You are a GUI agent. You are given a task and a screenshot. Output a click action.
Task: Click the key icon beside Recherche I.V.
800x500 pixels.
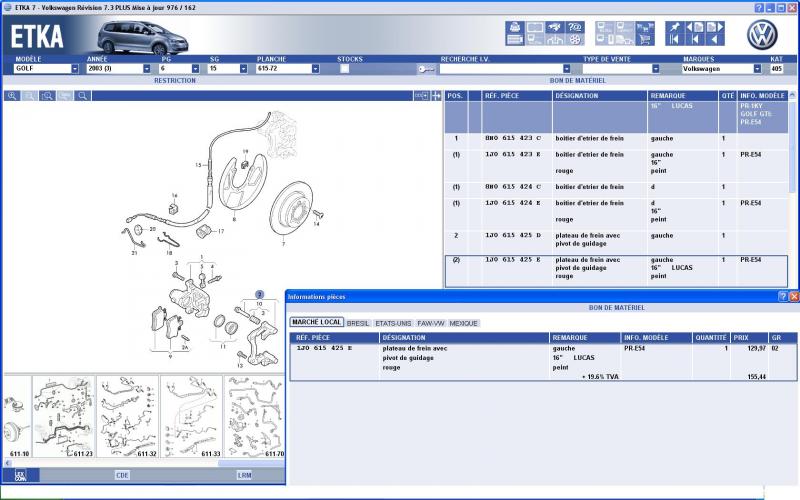(x=426, y=69)
